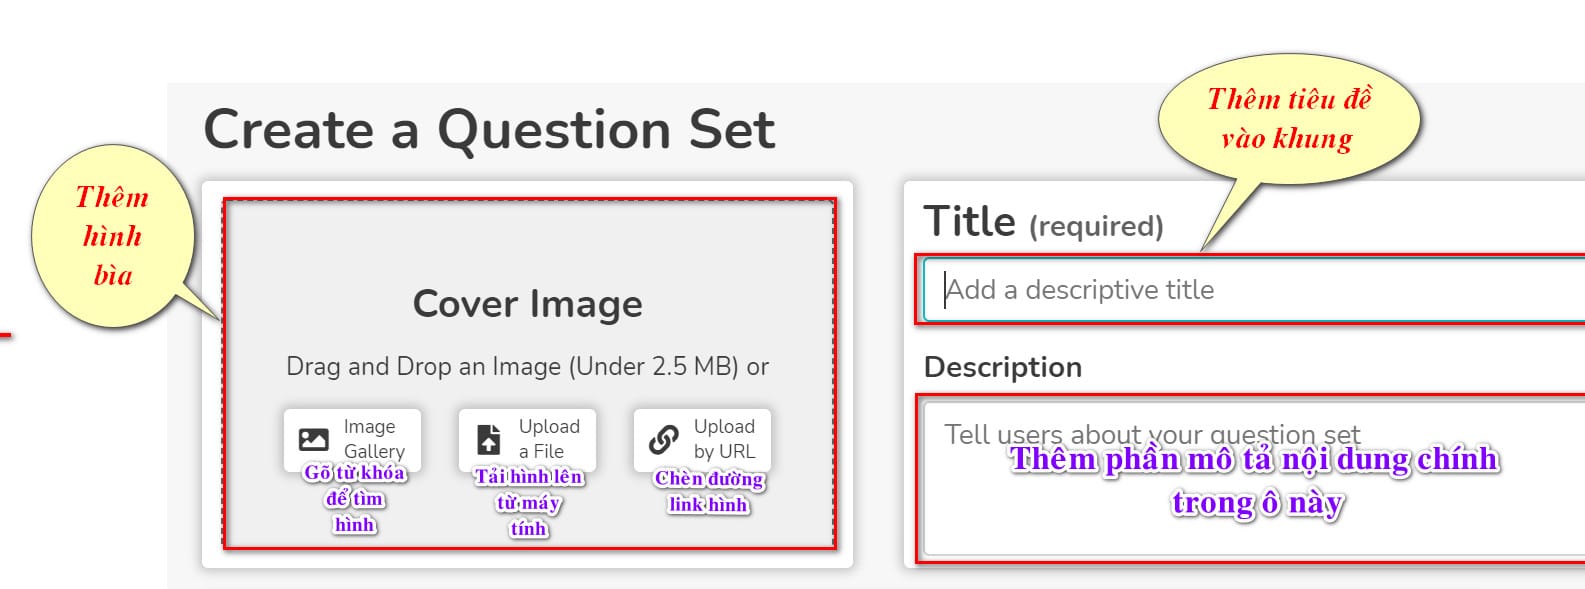Click the Chèn đường link hình note
The height and width of the screenshot is (589, 1585).
tap(709, 491)
